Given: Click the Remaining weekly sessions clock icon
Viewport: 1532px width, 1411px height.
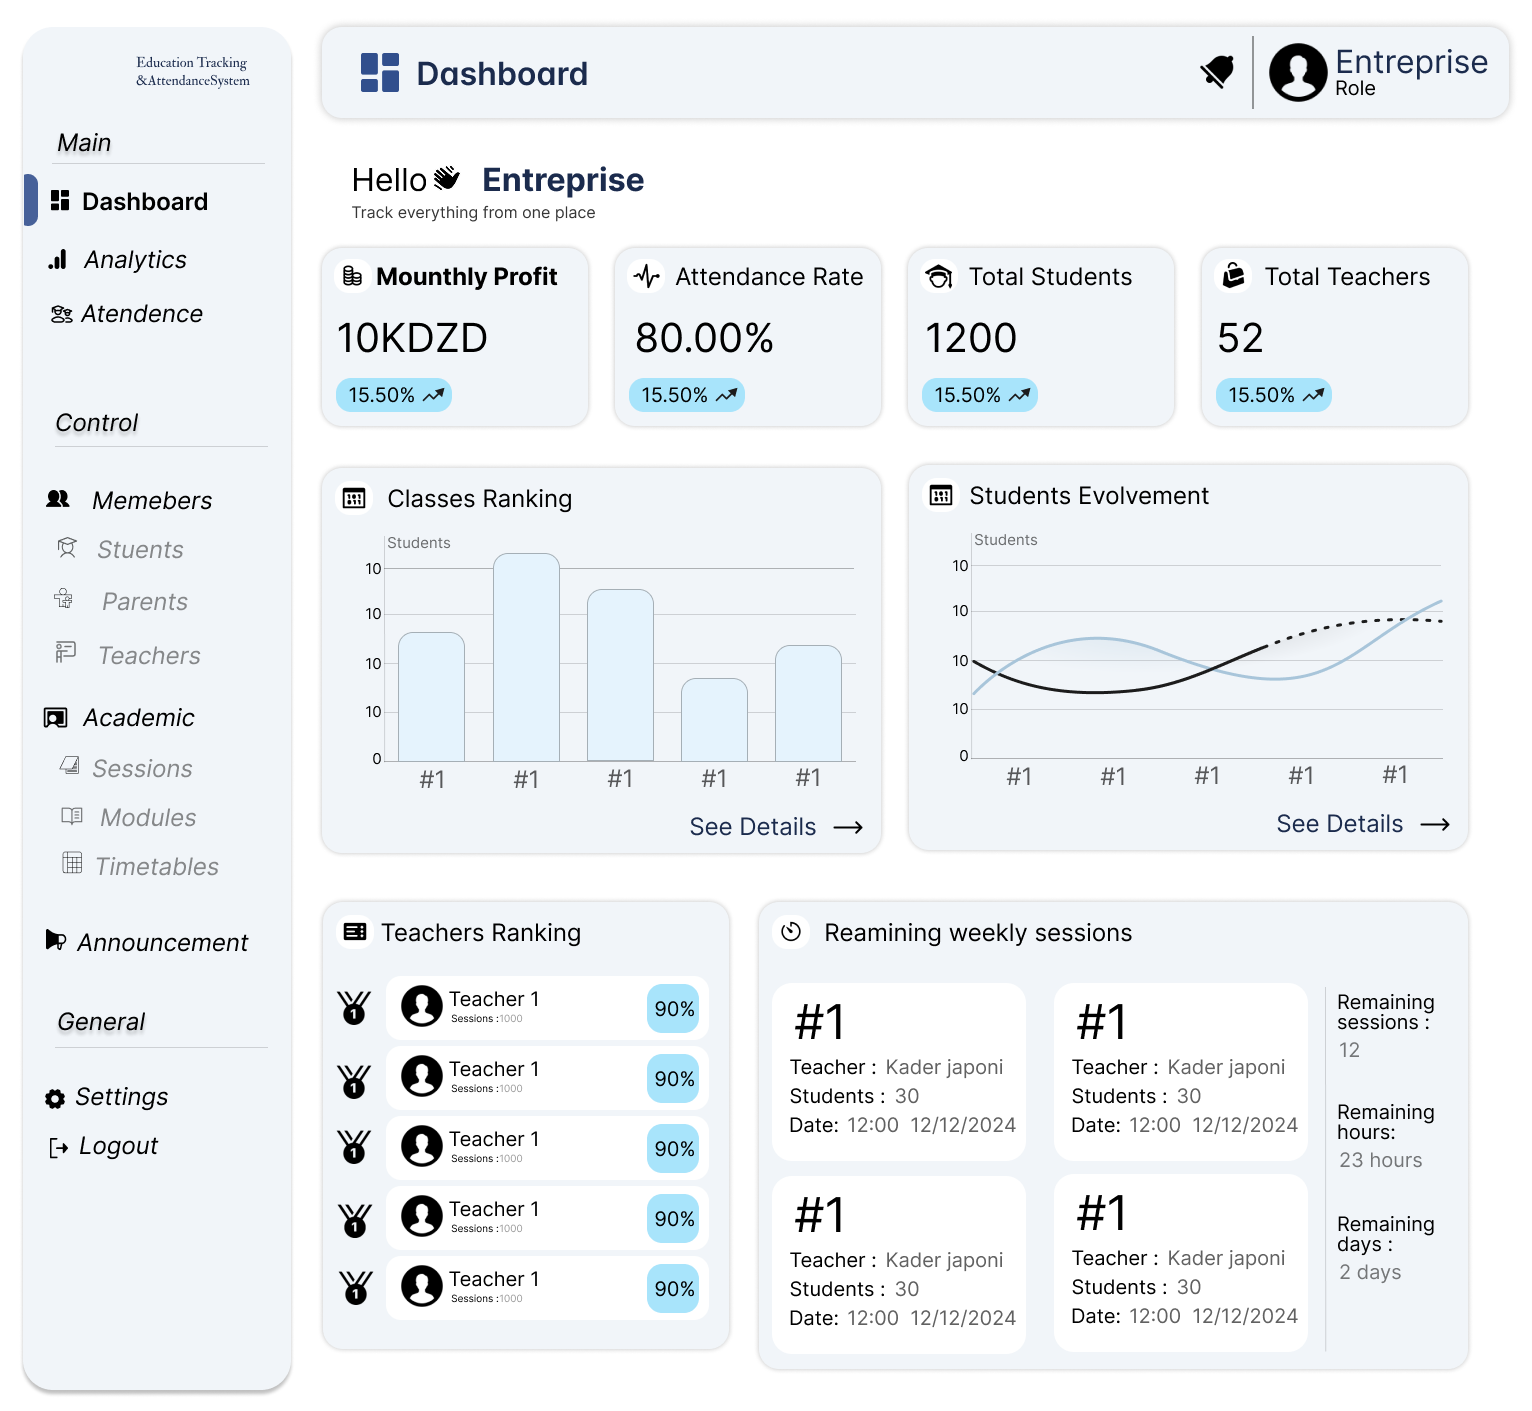Looking at the screenshot, I should [x=791, y=932].
